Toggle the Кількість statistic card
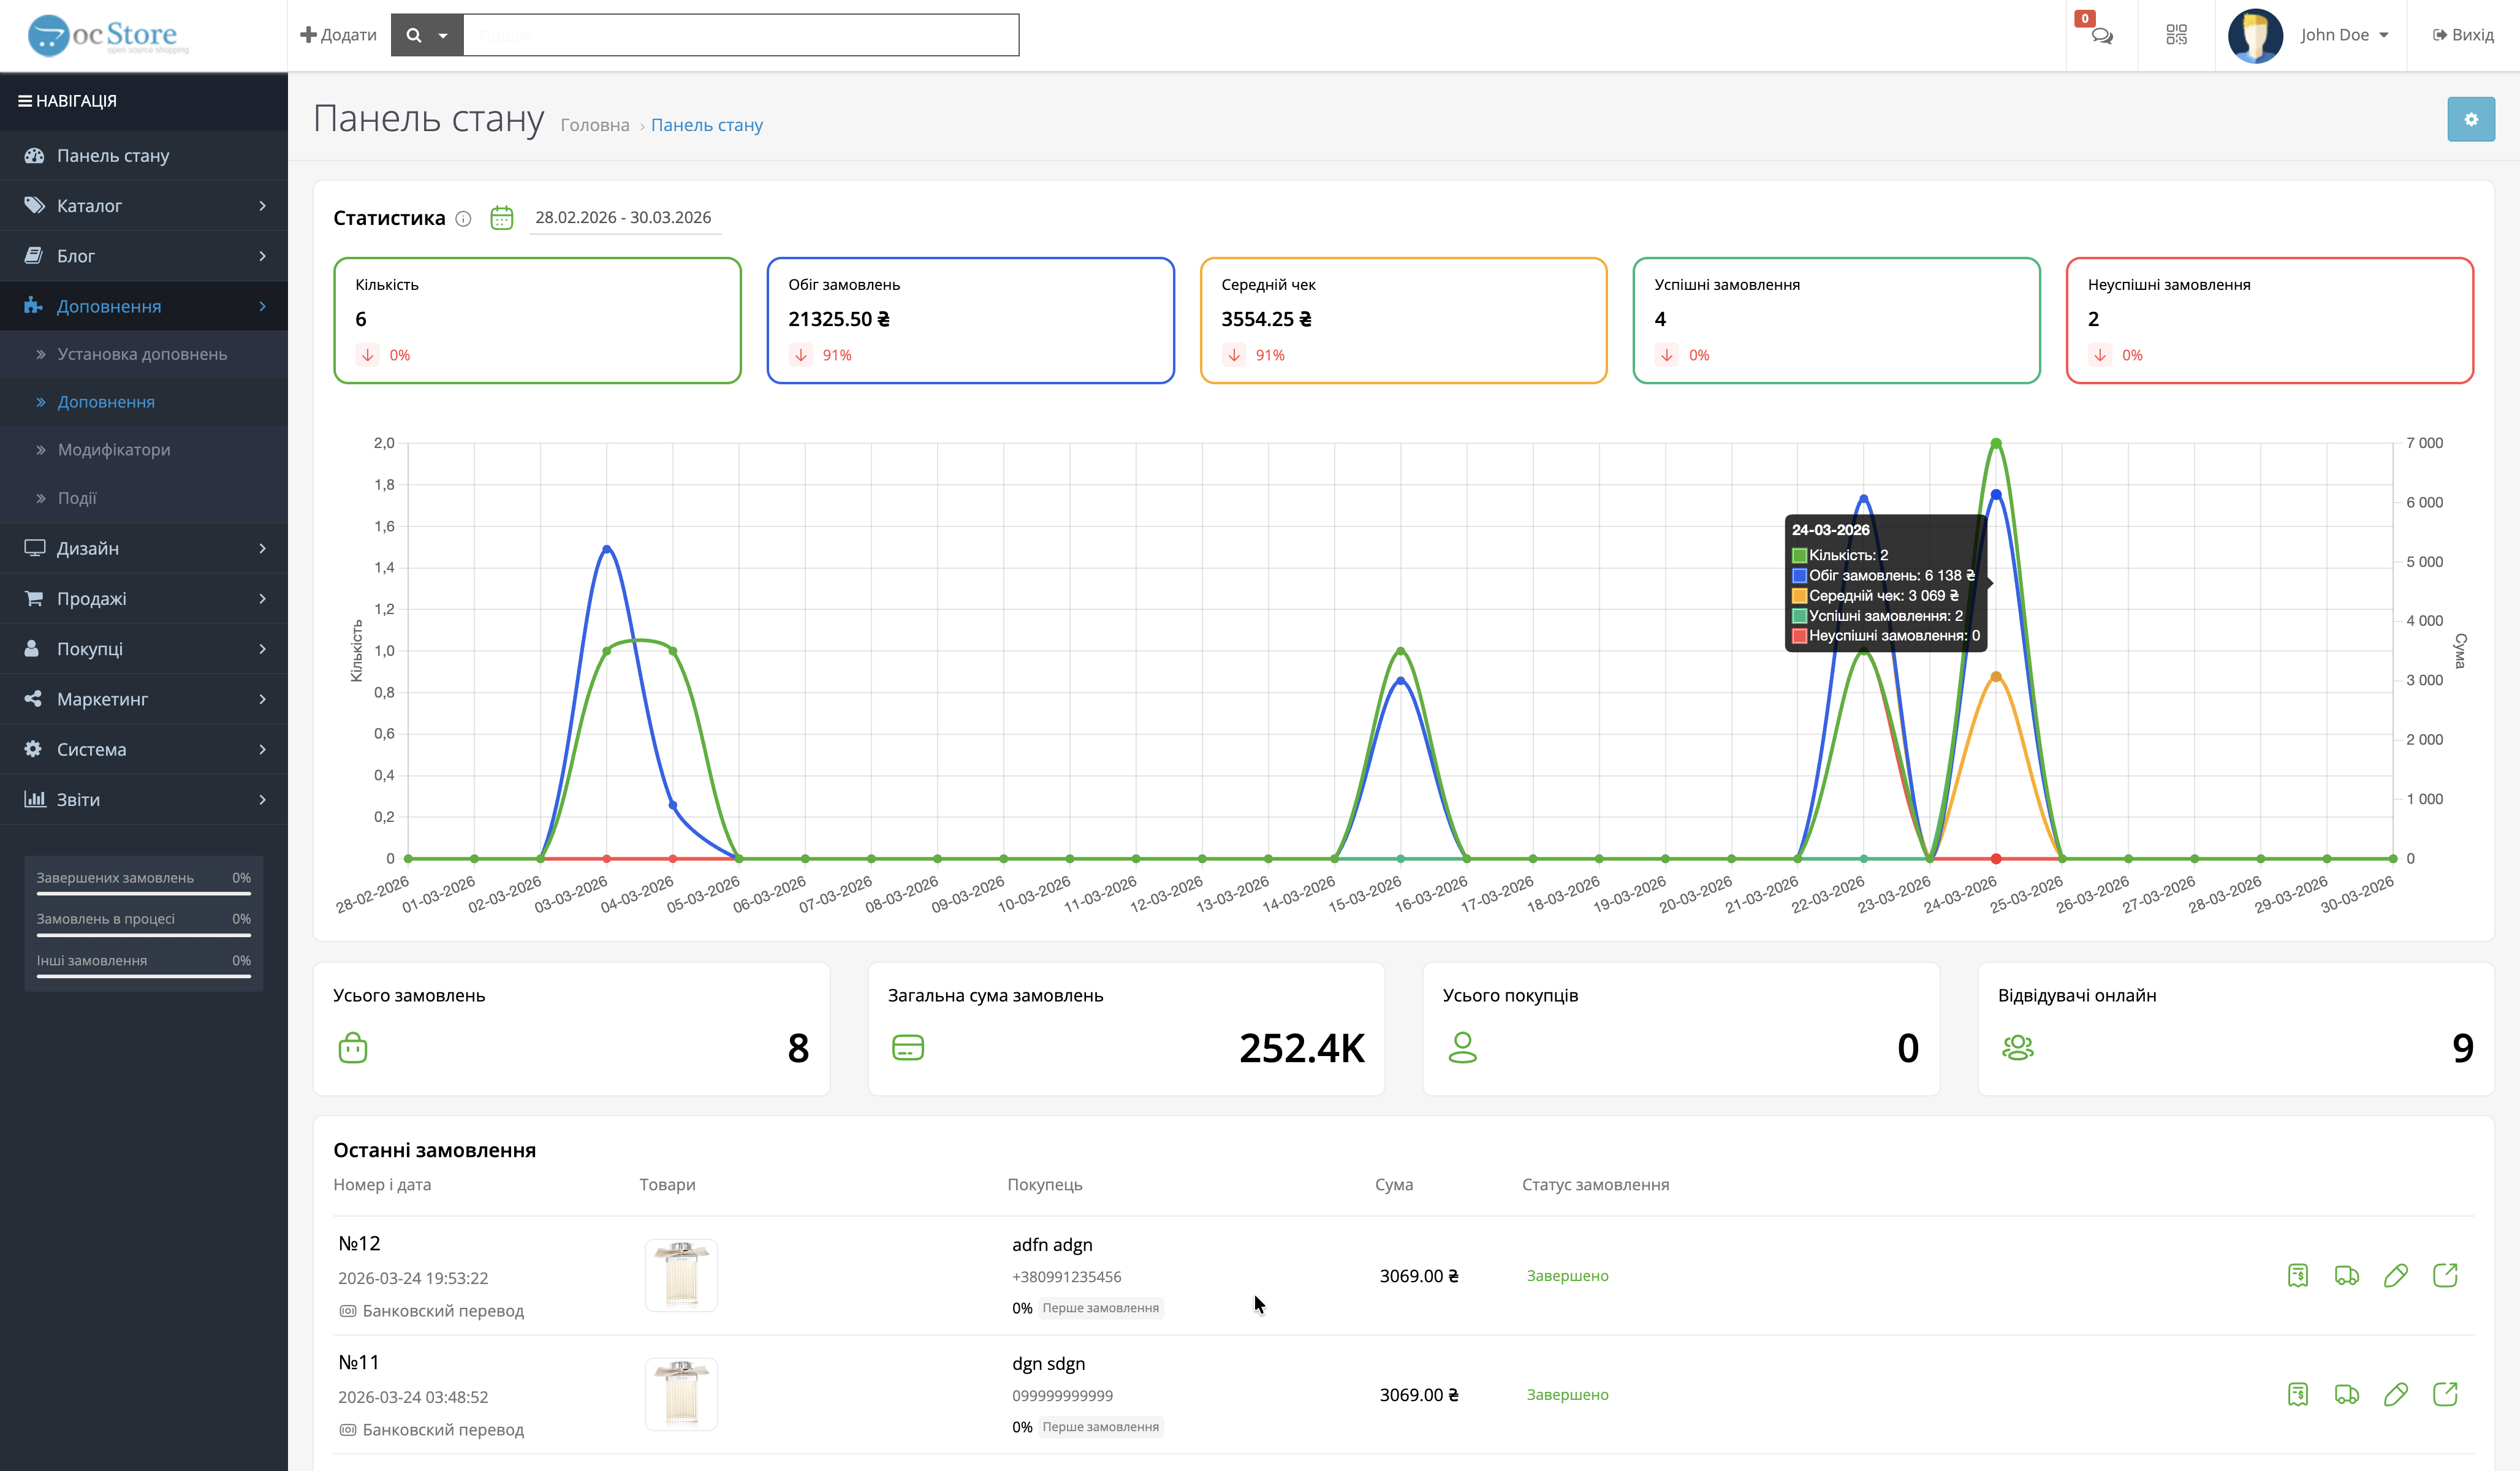The image size is (2520, 1471). (x=537, y=320)
